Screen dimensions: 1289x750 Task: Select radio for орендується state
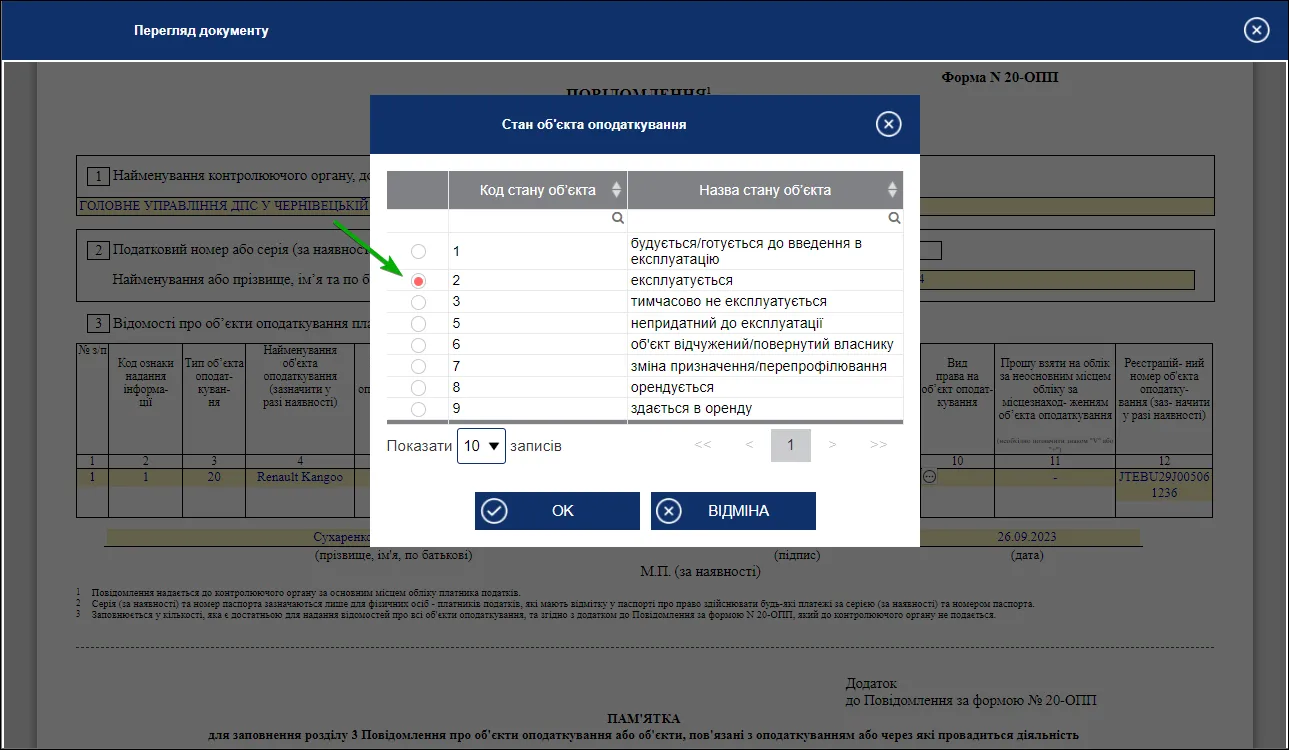418,388
